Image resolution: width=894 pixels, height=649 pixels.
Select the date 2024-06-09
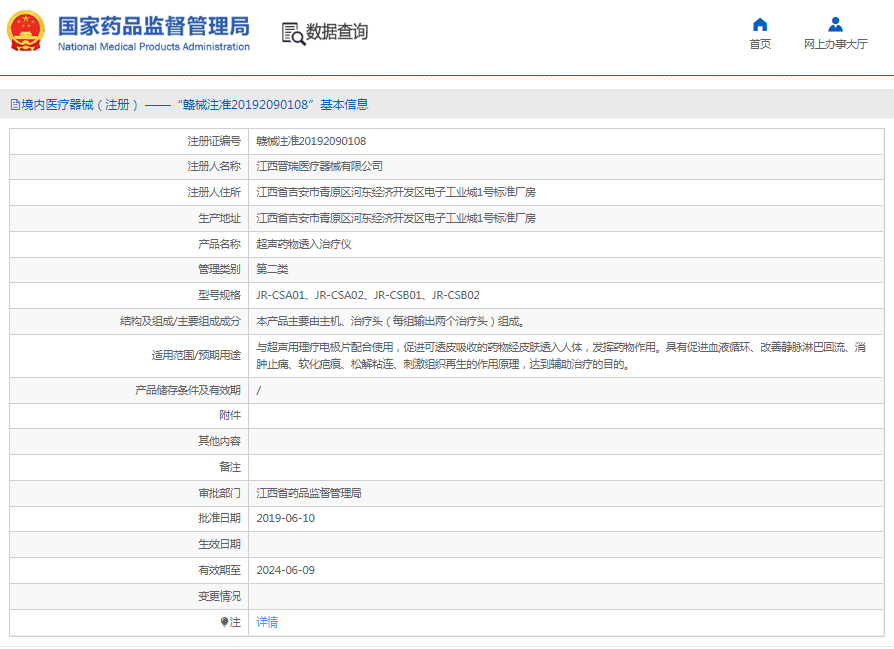285,570
